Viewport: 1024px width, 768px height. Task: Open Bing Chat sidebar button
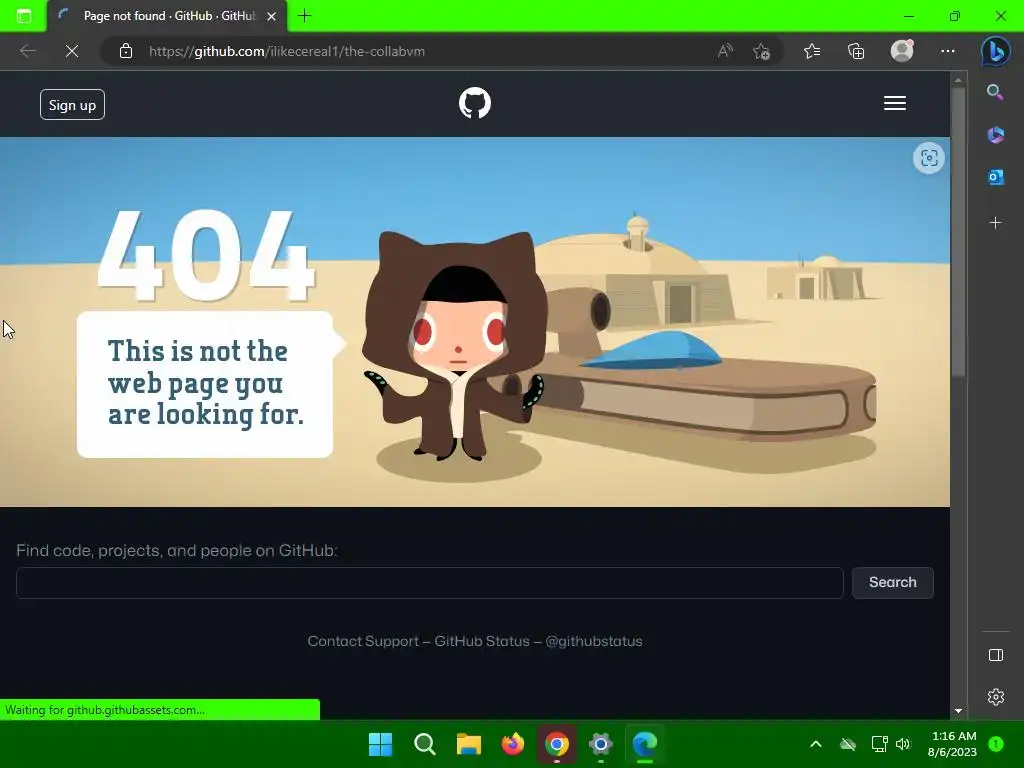[x=996, y=51]
